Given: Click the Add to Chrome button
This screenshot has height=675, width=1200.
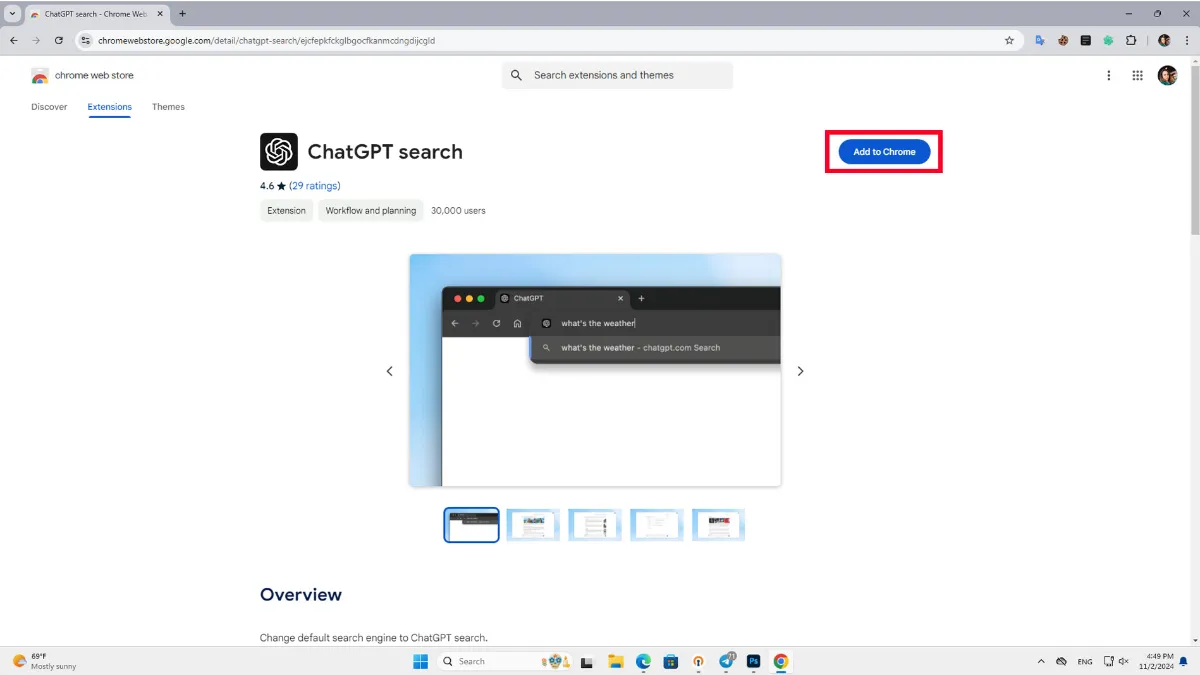Looking at the screenshot, I should tap(884, 152).
